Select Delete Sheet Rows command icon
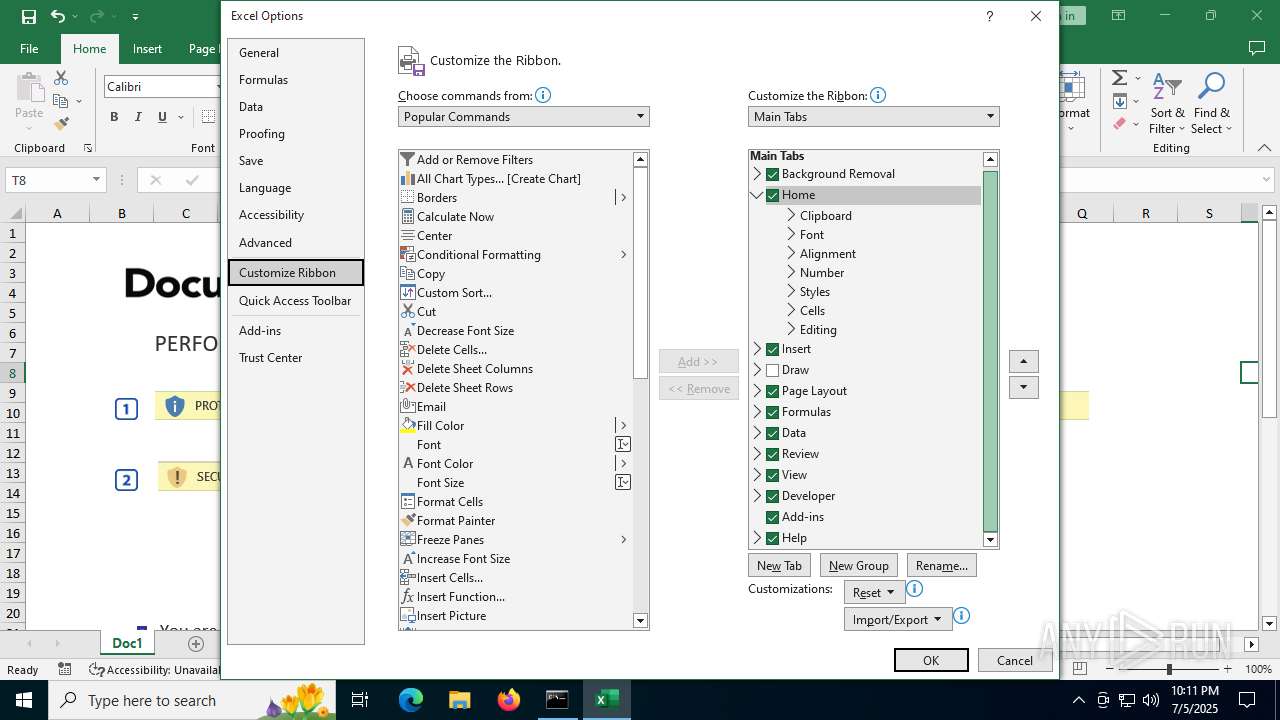The height and width of the screenshot is (720, 1280). pos(407,387)
